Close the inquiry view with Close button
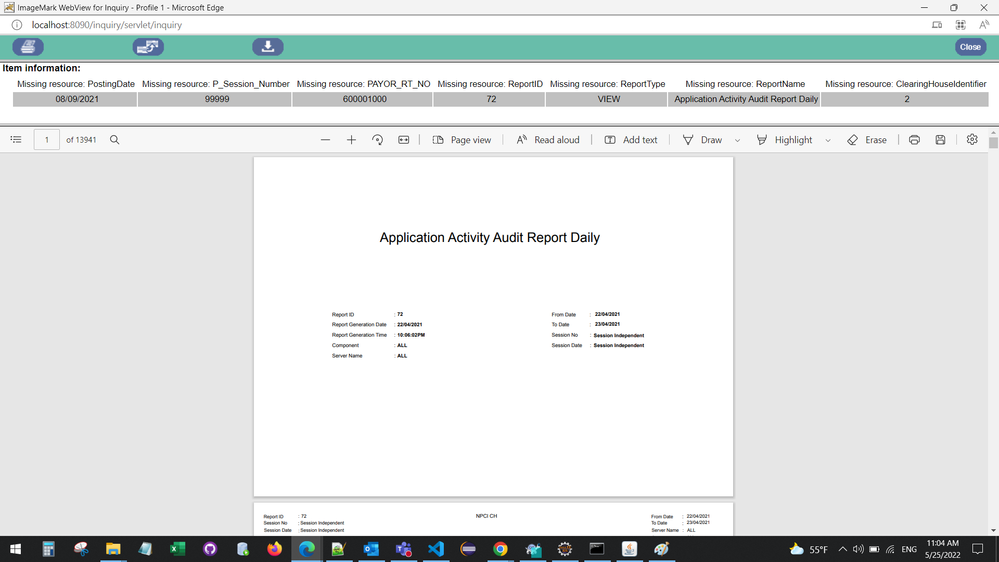This screenshot has width=999, height=562. coord(970,47)
